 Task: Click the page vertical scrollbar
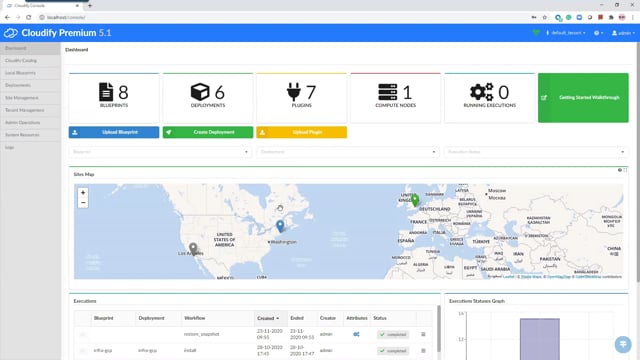638,162
